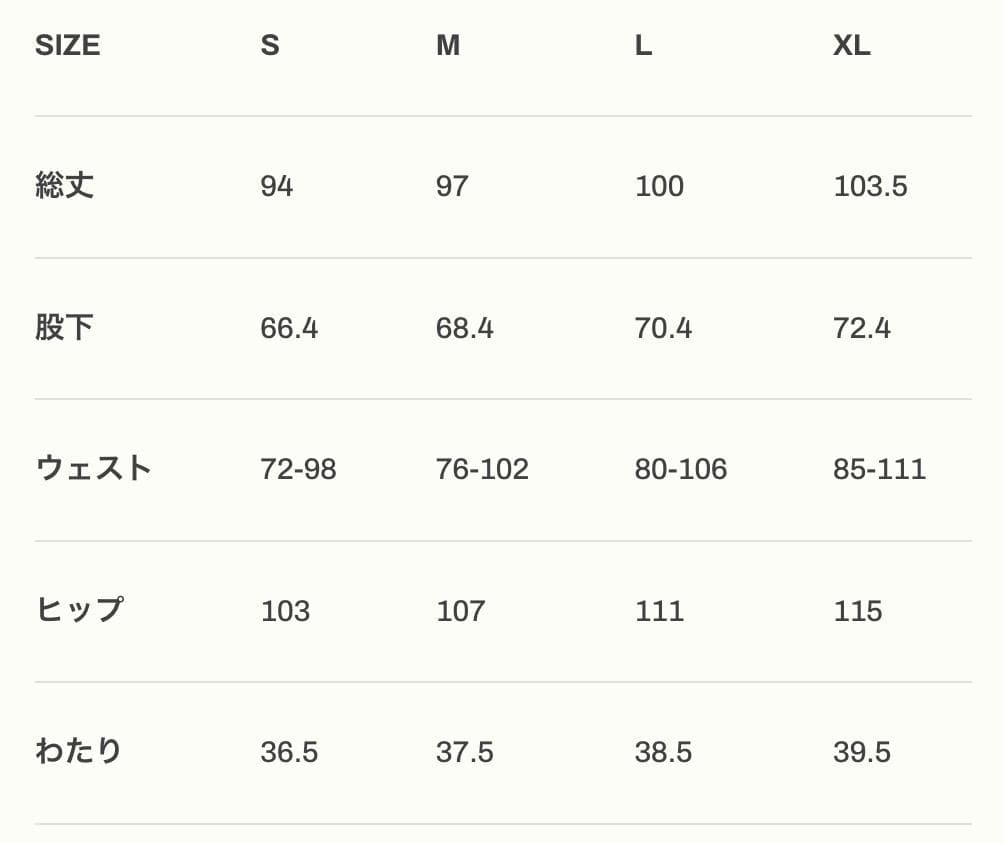Screen dimensions: 1004x843
Task: Select the S size column header
Action: click(270, 46)
